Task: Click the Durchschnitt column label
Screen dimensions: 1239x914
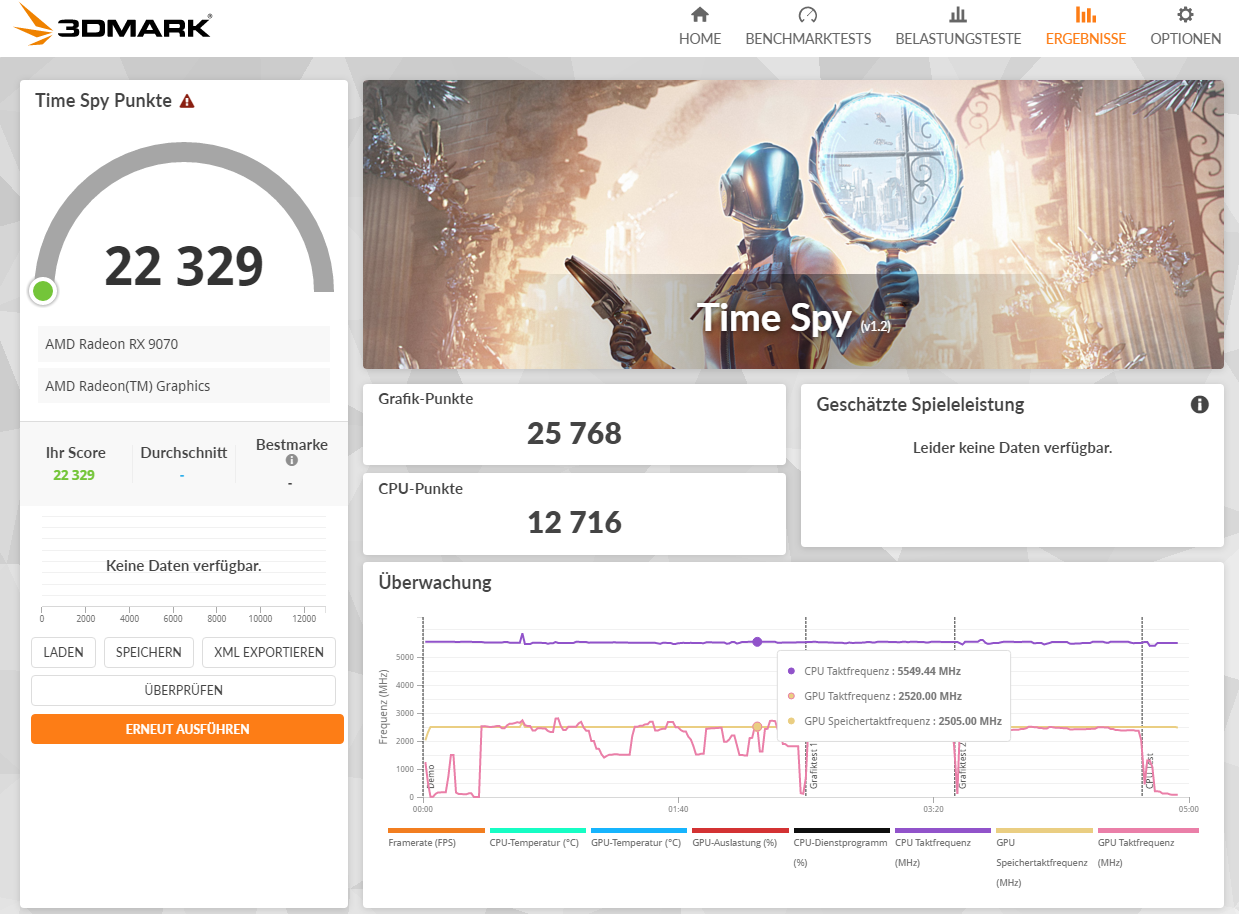Action: coord(184,453)
